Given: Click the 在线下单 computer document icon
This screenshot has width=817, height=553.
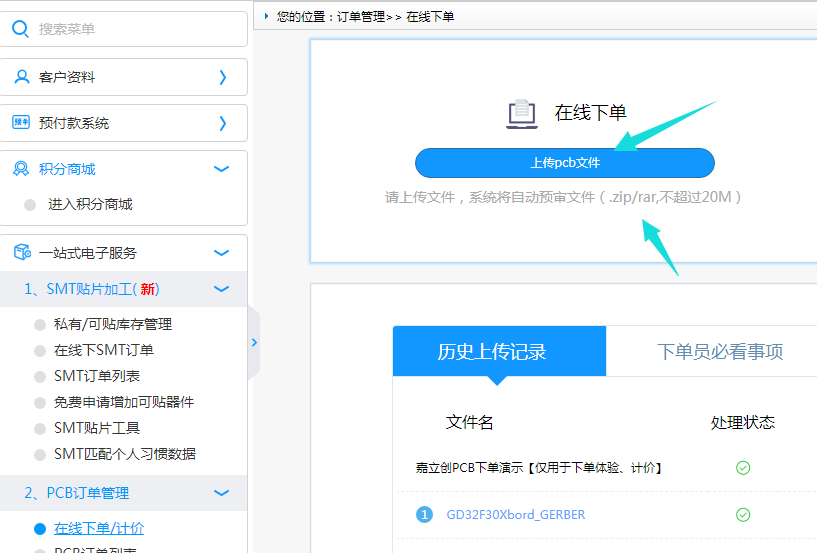Looking at the screenshot, I should click(522, 114).
